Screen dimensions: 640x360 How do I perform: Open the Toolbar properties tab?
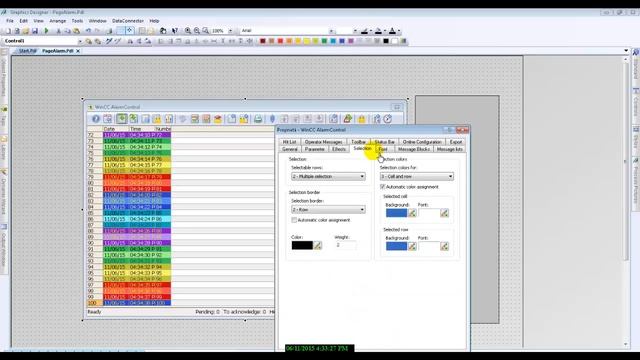coord(359,142)
